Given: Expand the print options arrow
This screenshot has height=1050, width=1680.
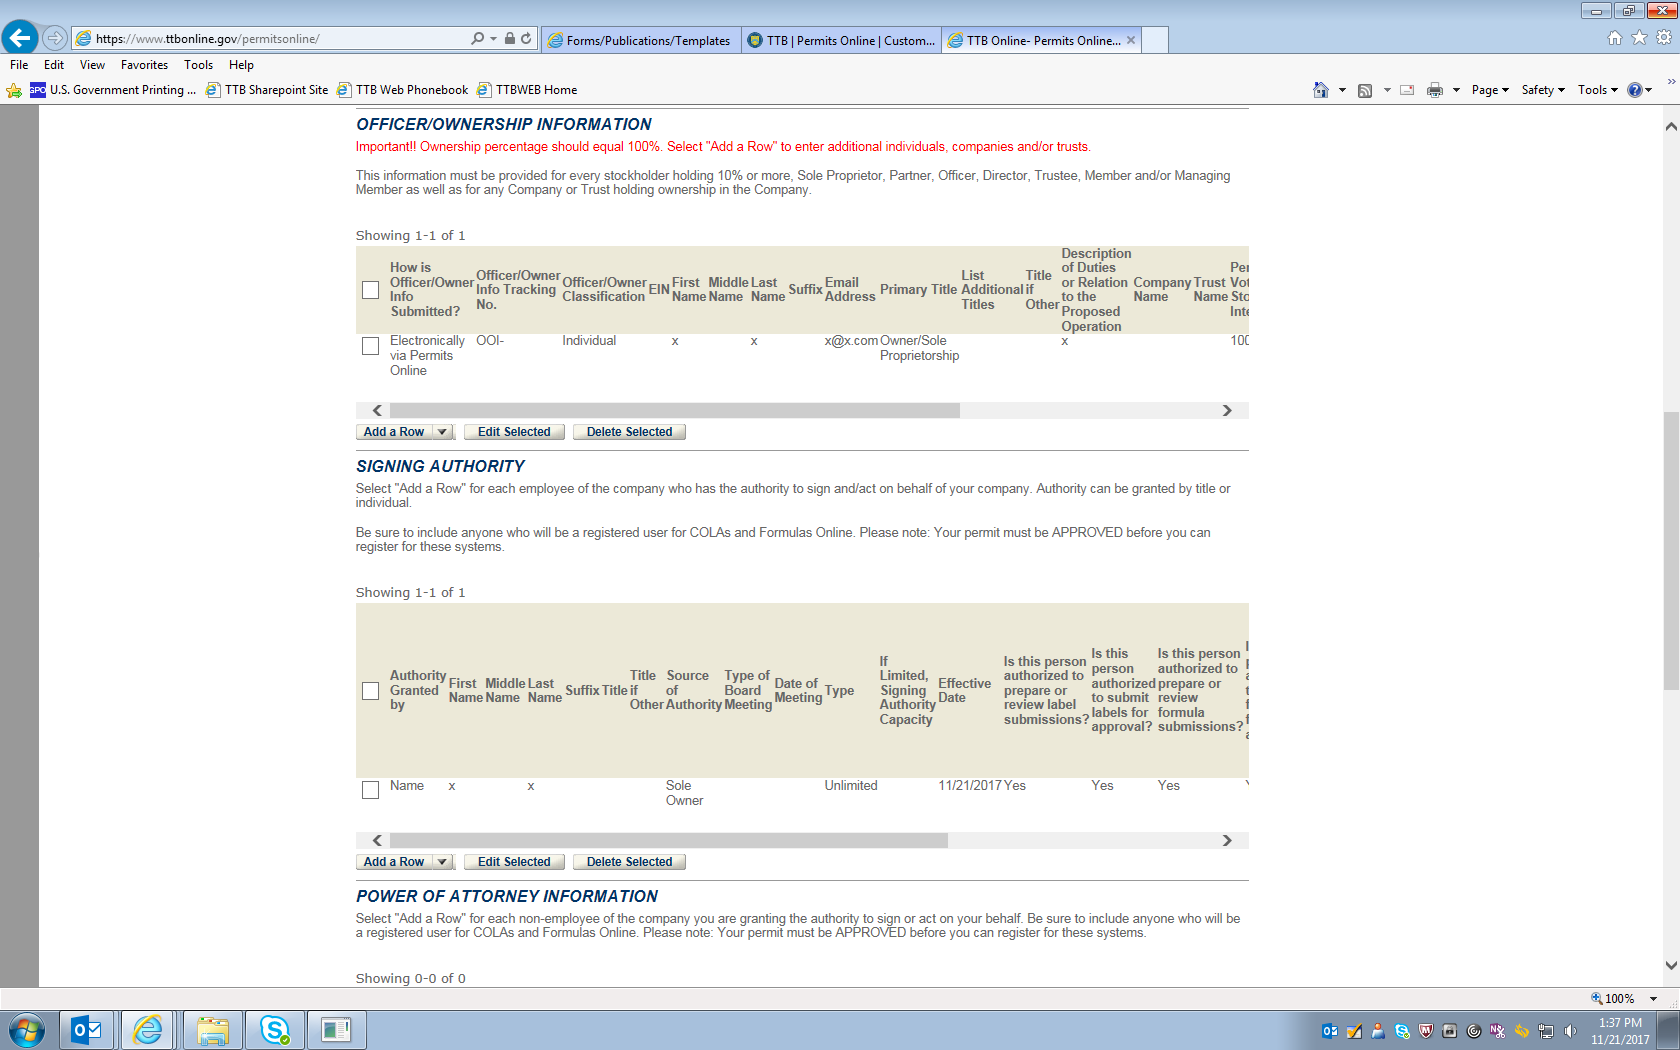Looking at the screenshot, I should coord(1456,90).
